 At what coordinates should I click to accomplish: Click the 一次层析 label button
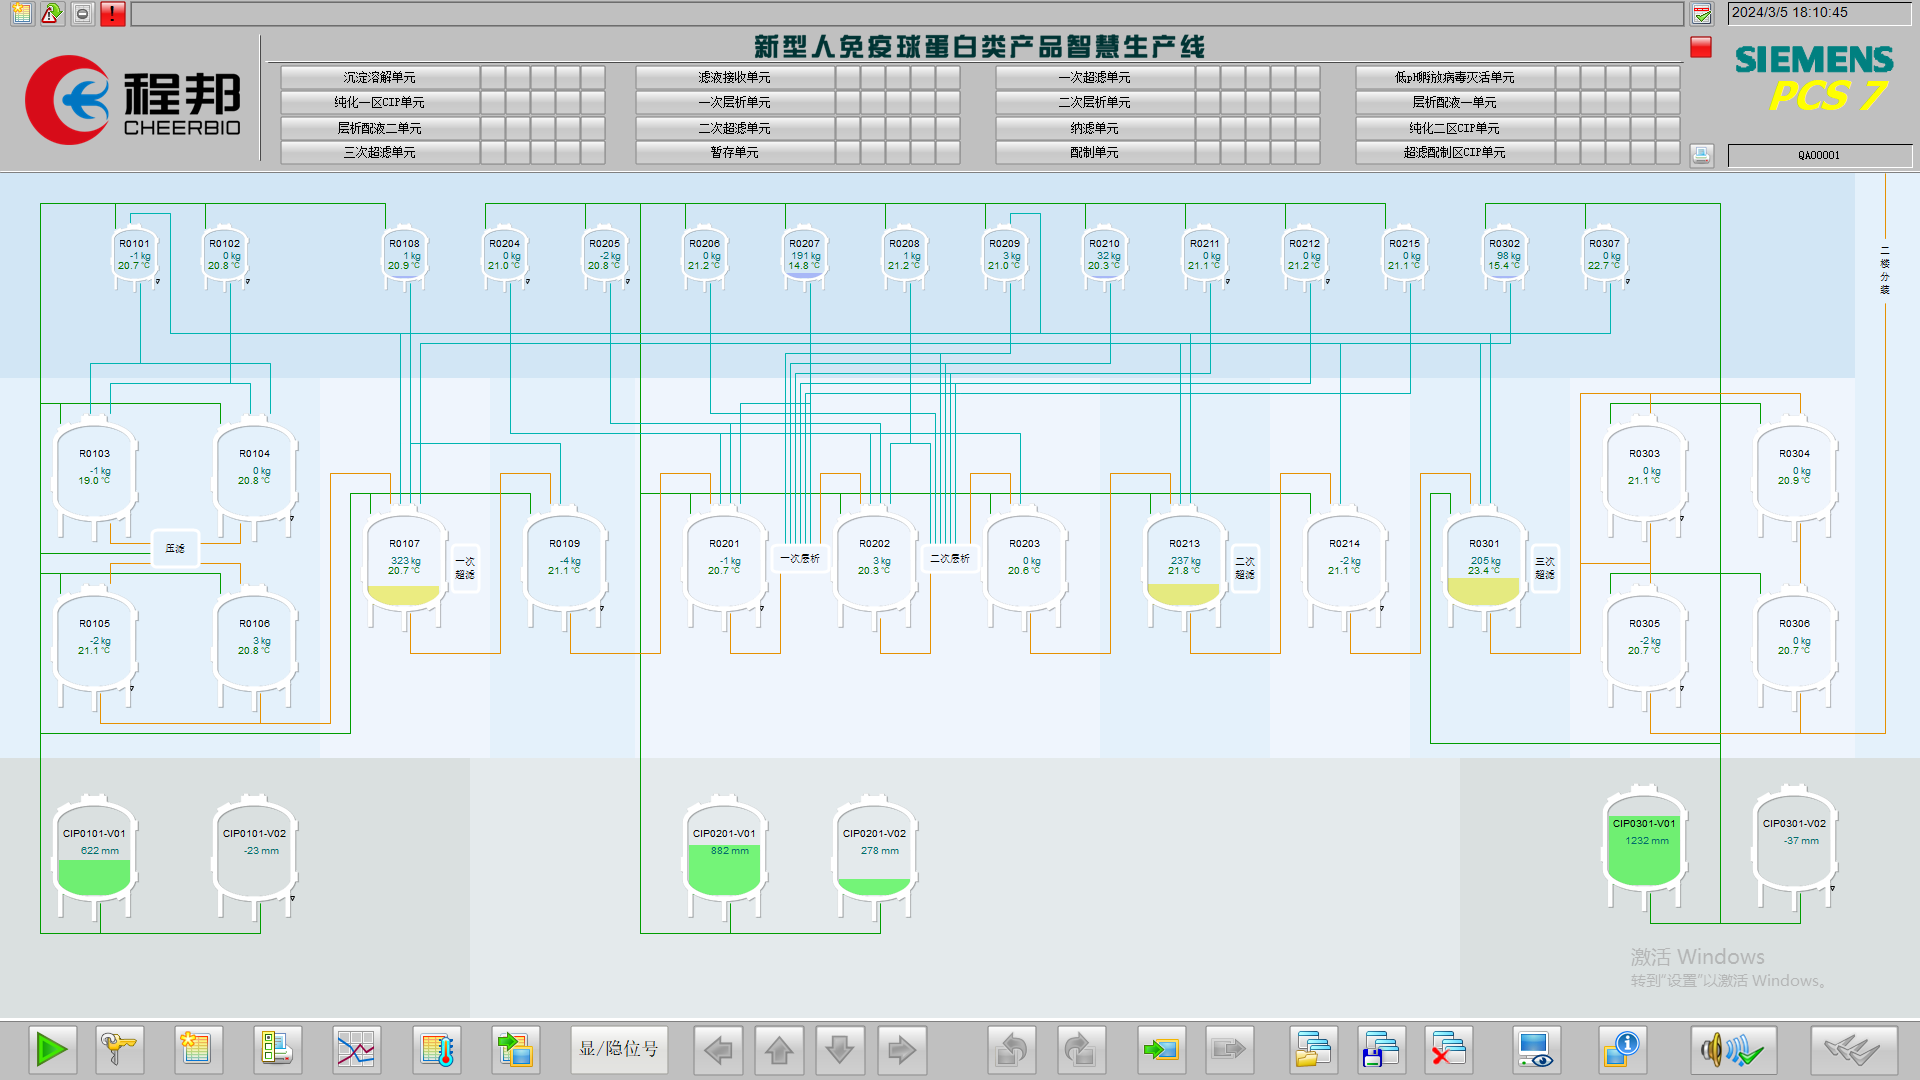[x=799, y=558]
